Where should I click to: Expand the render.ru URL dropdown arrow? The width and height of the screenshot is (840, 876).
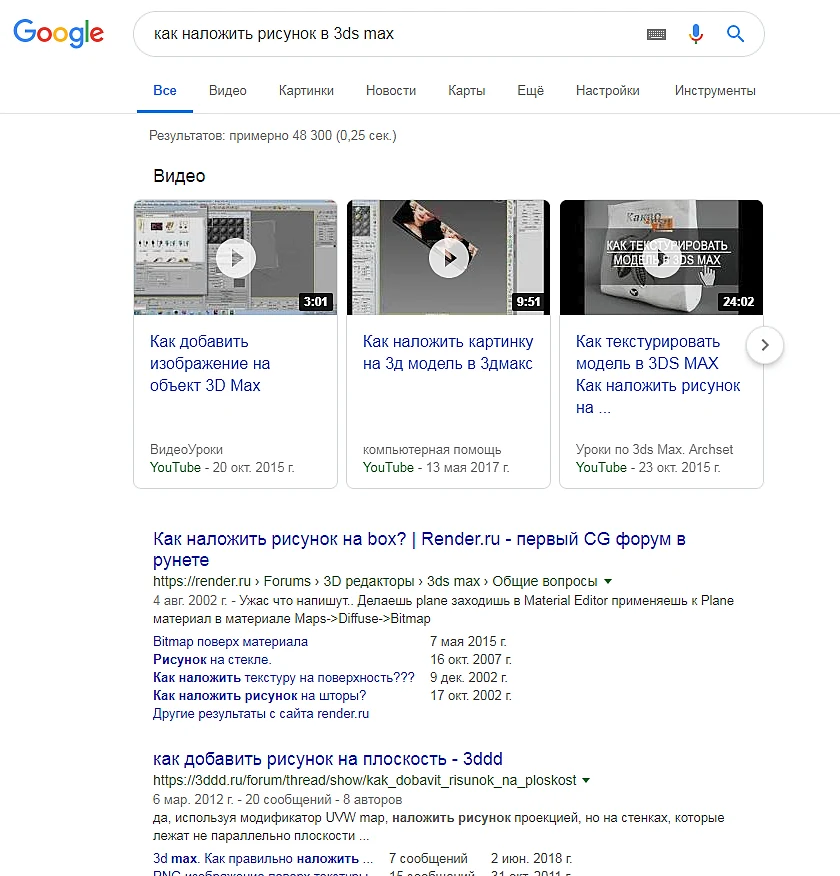tap(608, 582)
